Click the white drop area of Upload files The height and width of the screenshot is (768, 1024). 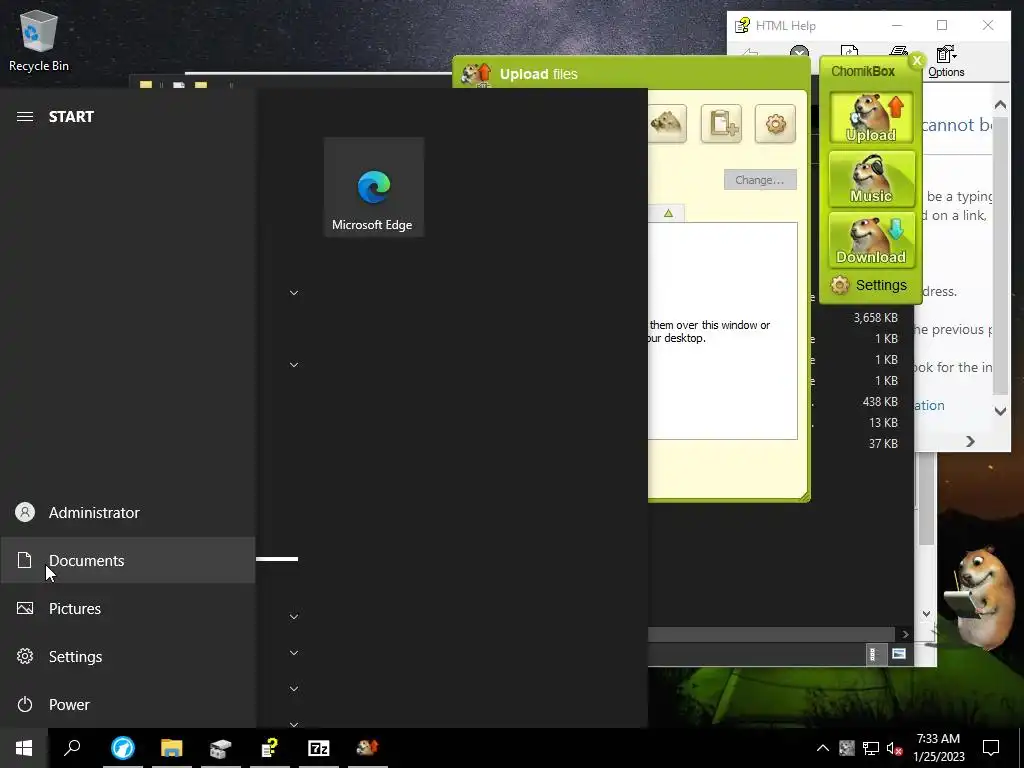click(x=722, y=331)
